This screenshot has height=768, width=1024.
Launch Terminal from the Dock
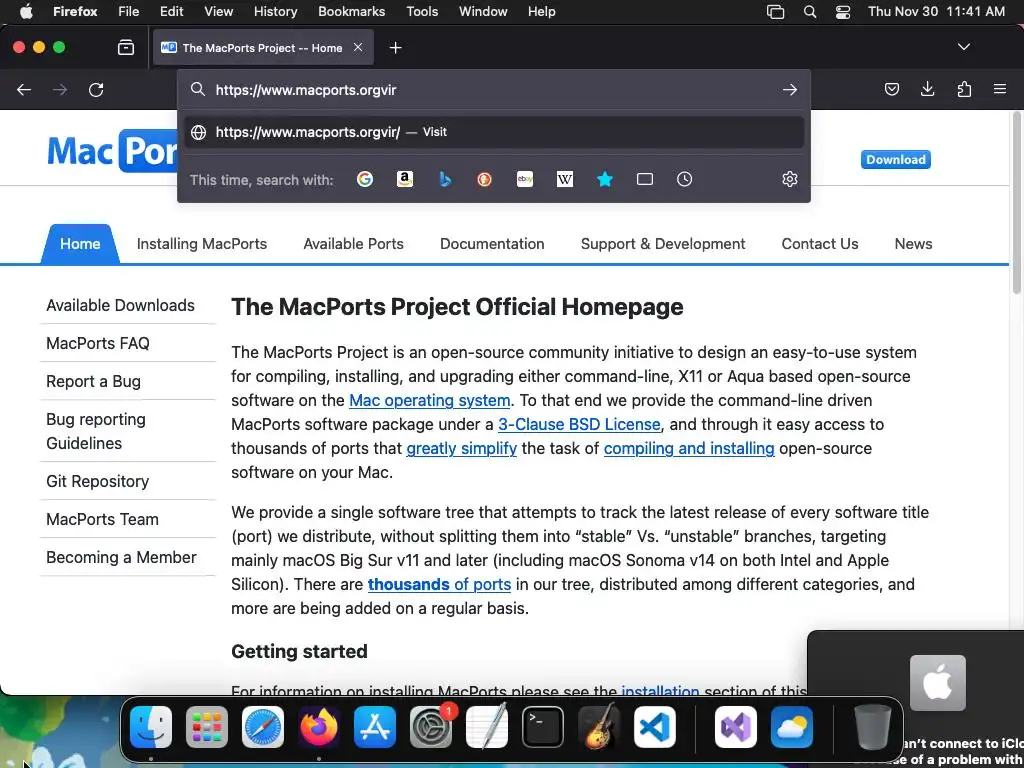(x=543, y=727)
